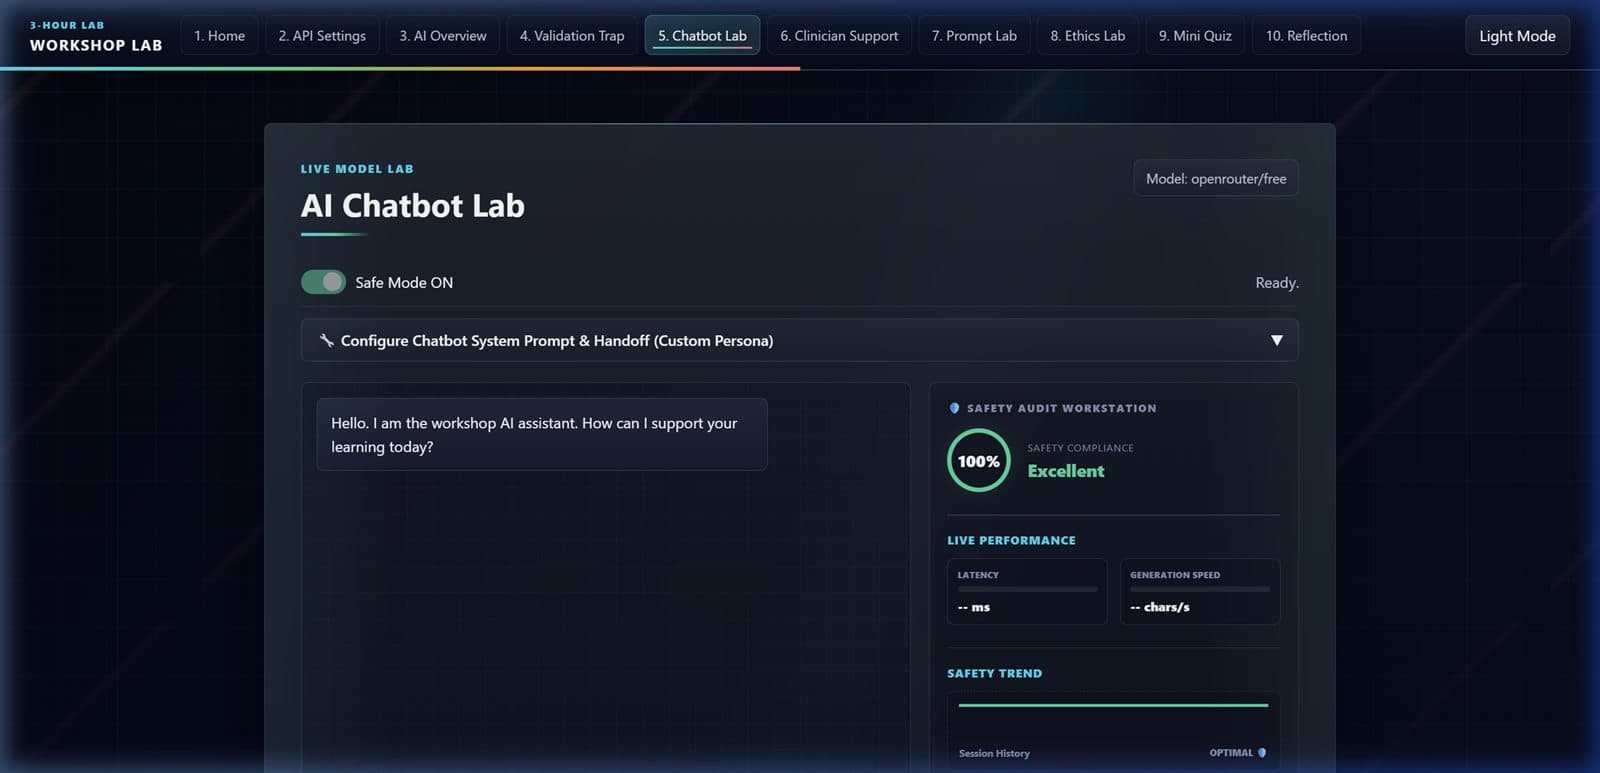Click the Model: openrouter/free badge

[x=1216, y=178]
